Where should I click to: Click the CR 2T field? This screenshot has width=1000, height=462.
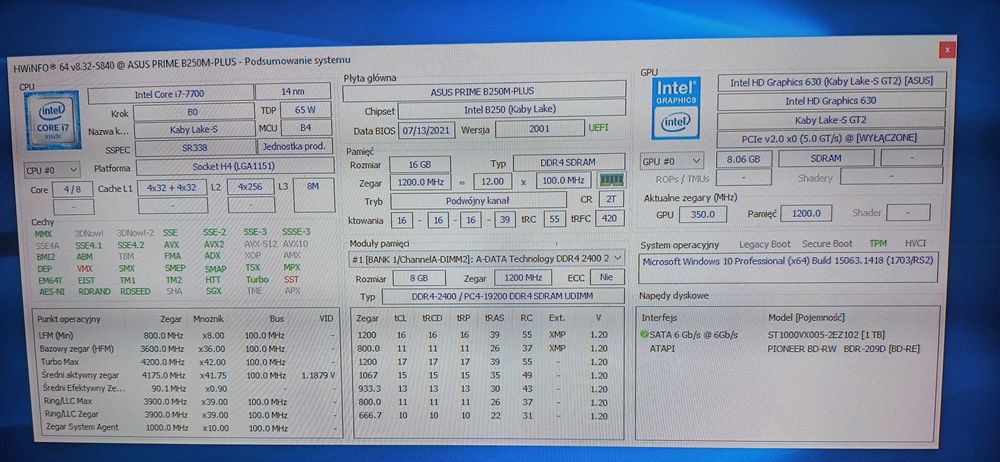click(x=612, y=199)
